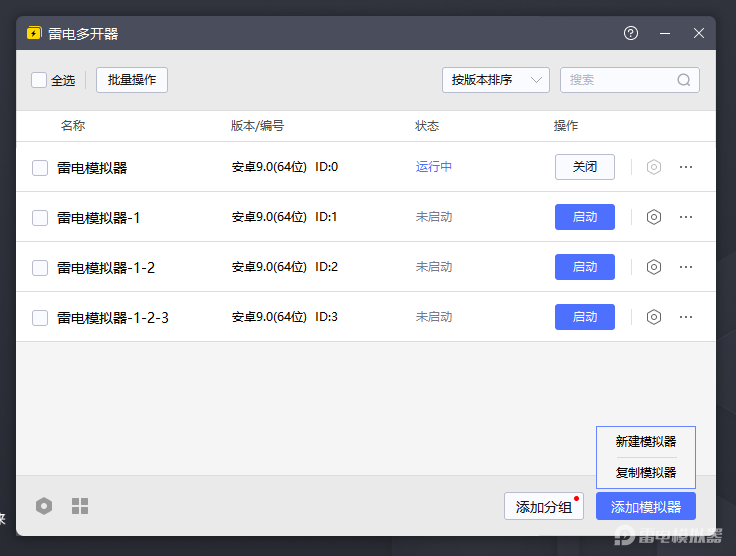Click the name 雷电模拟器-1-2-3

pos(113,318)
